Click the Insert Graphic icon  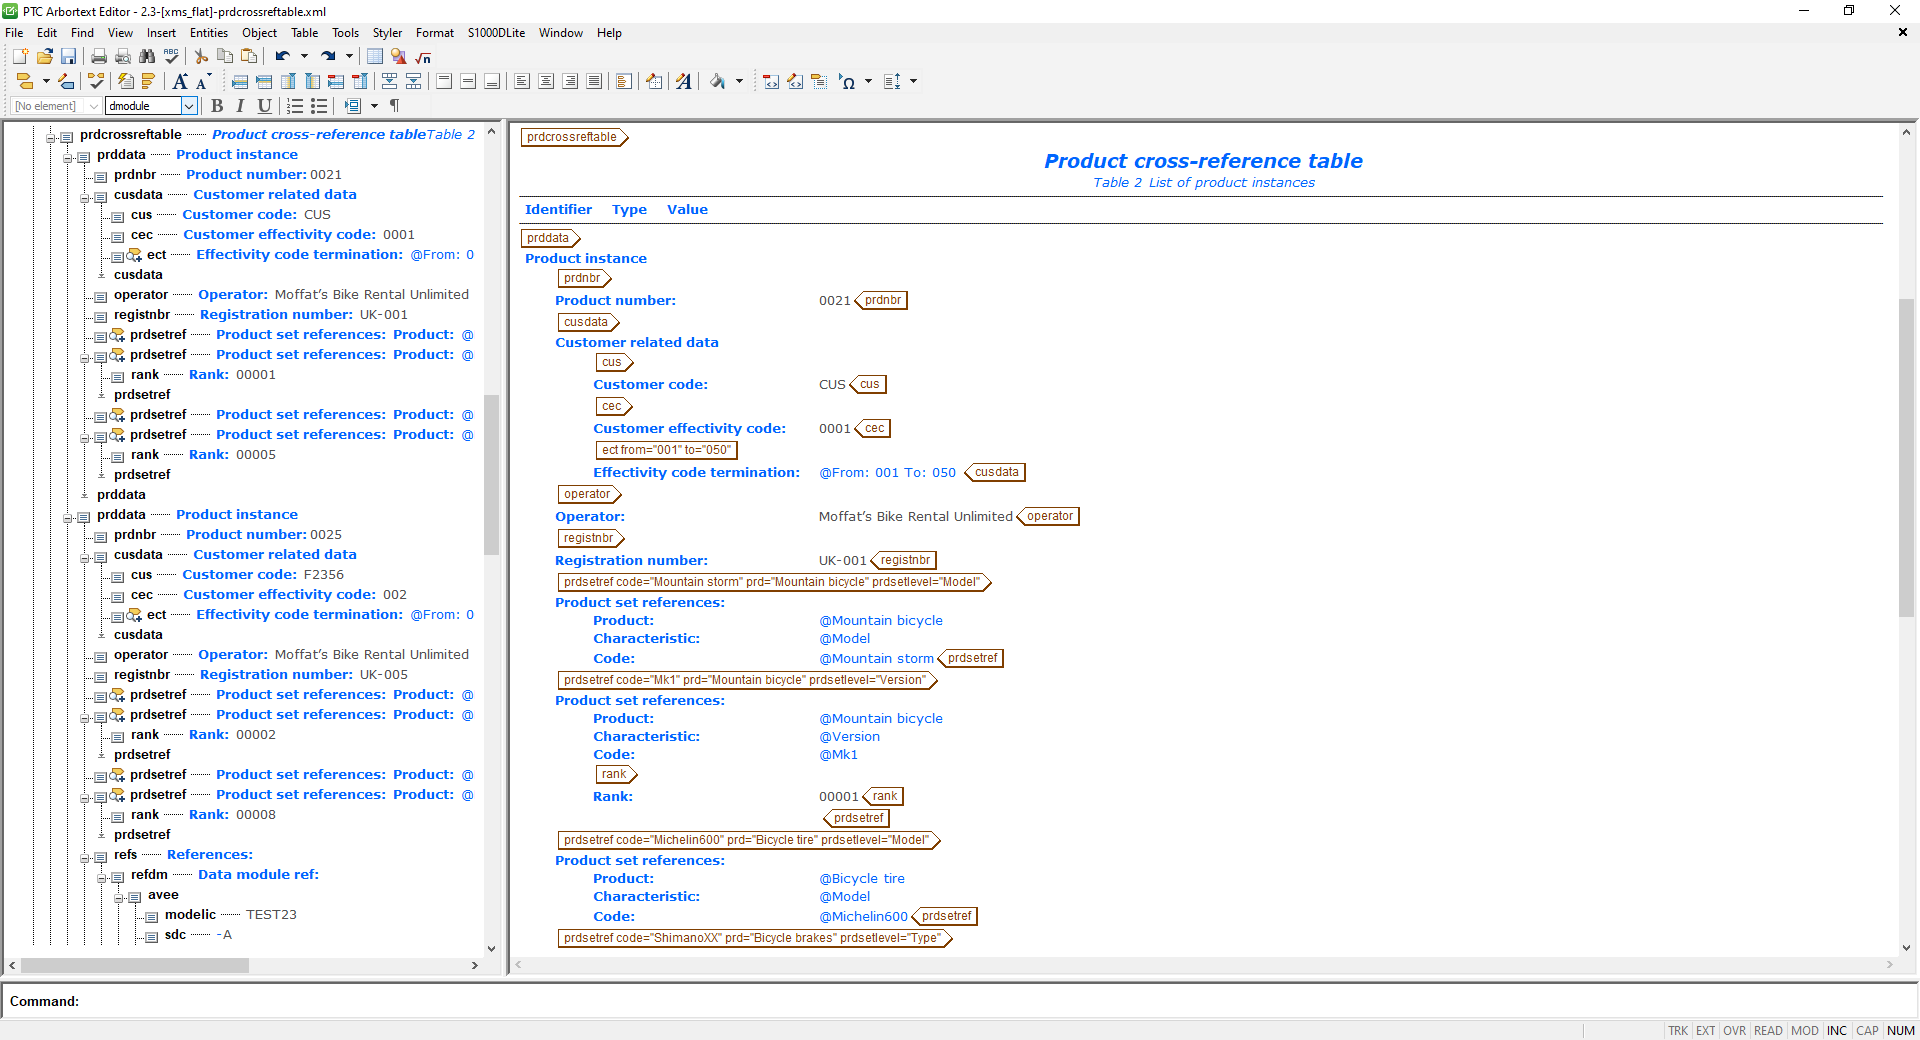click(396, 57)
